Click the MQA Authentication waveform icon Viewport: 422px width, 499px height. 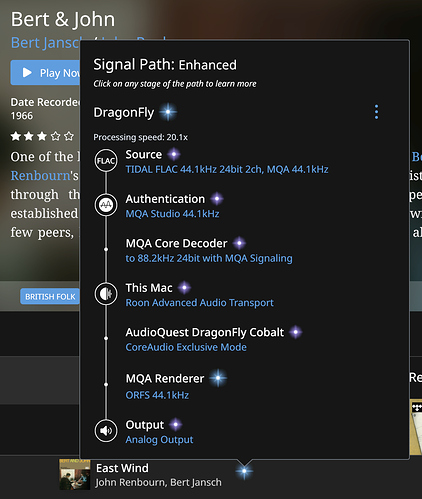click(x=106, y=205)
